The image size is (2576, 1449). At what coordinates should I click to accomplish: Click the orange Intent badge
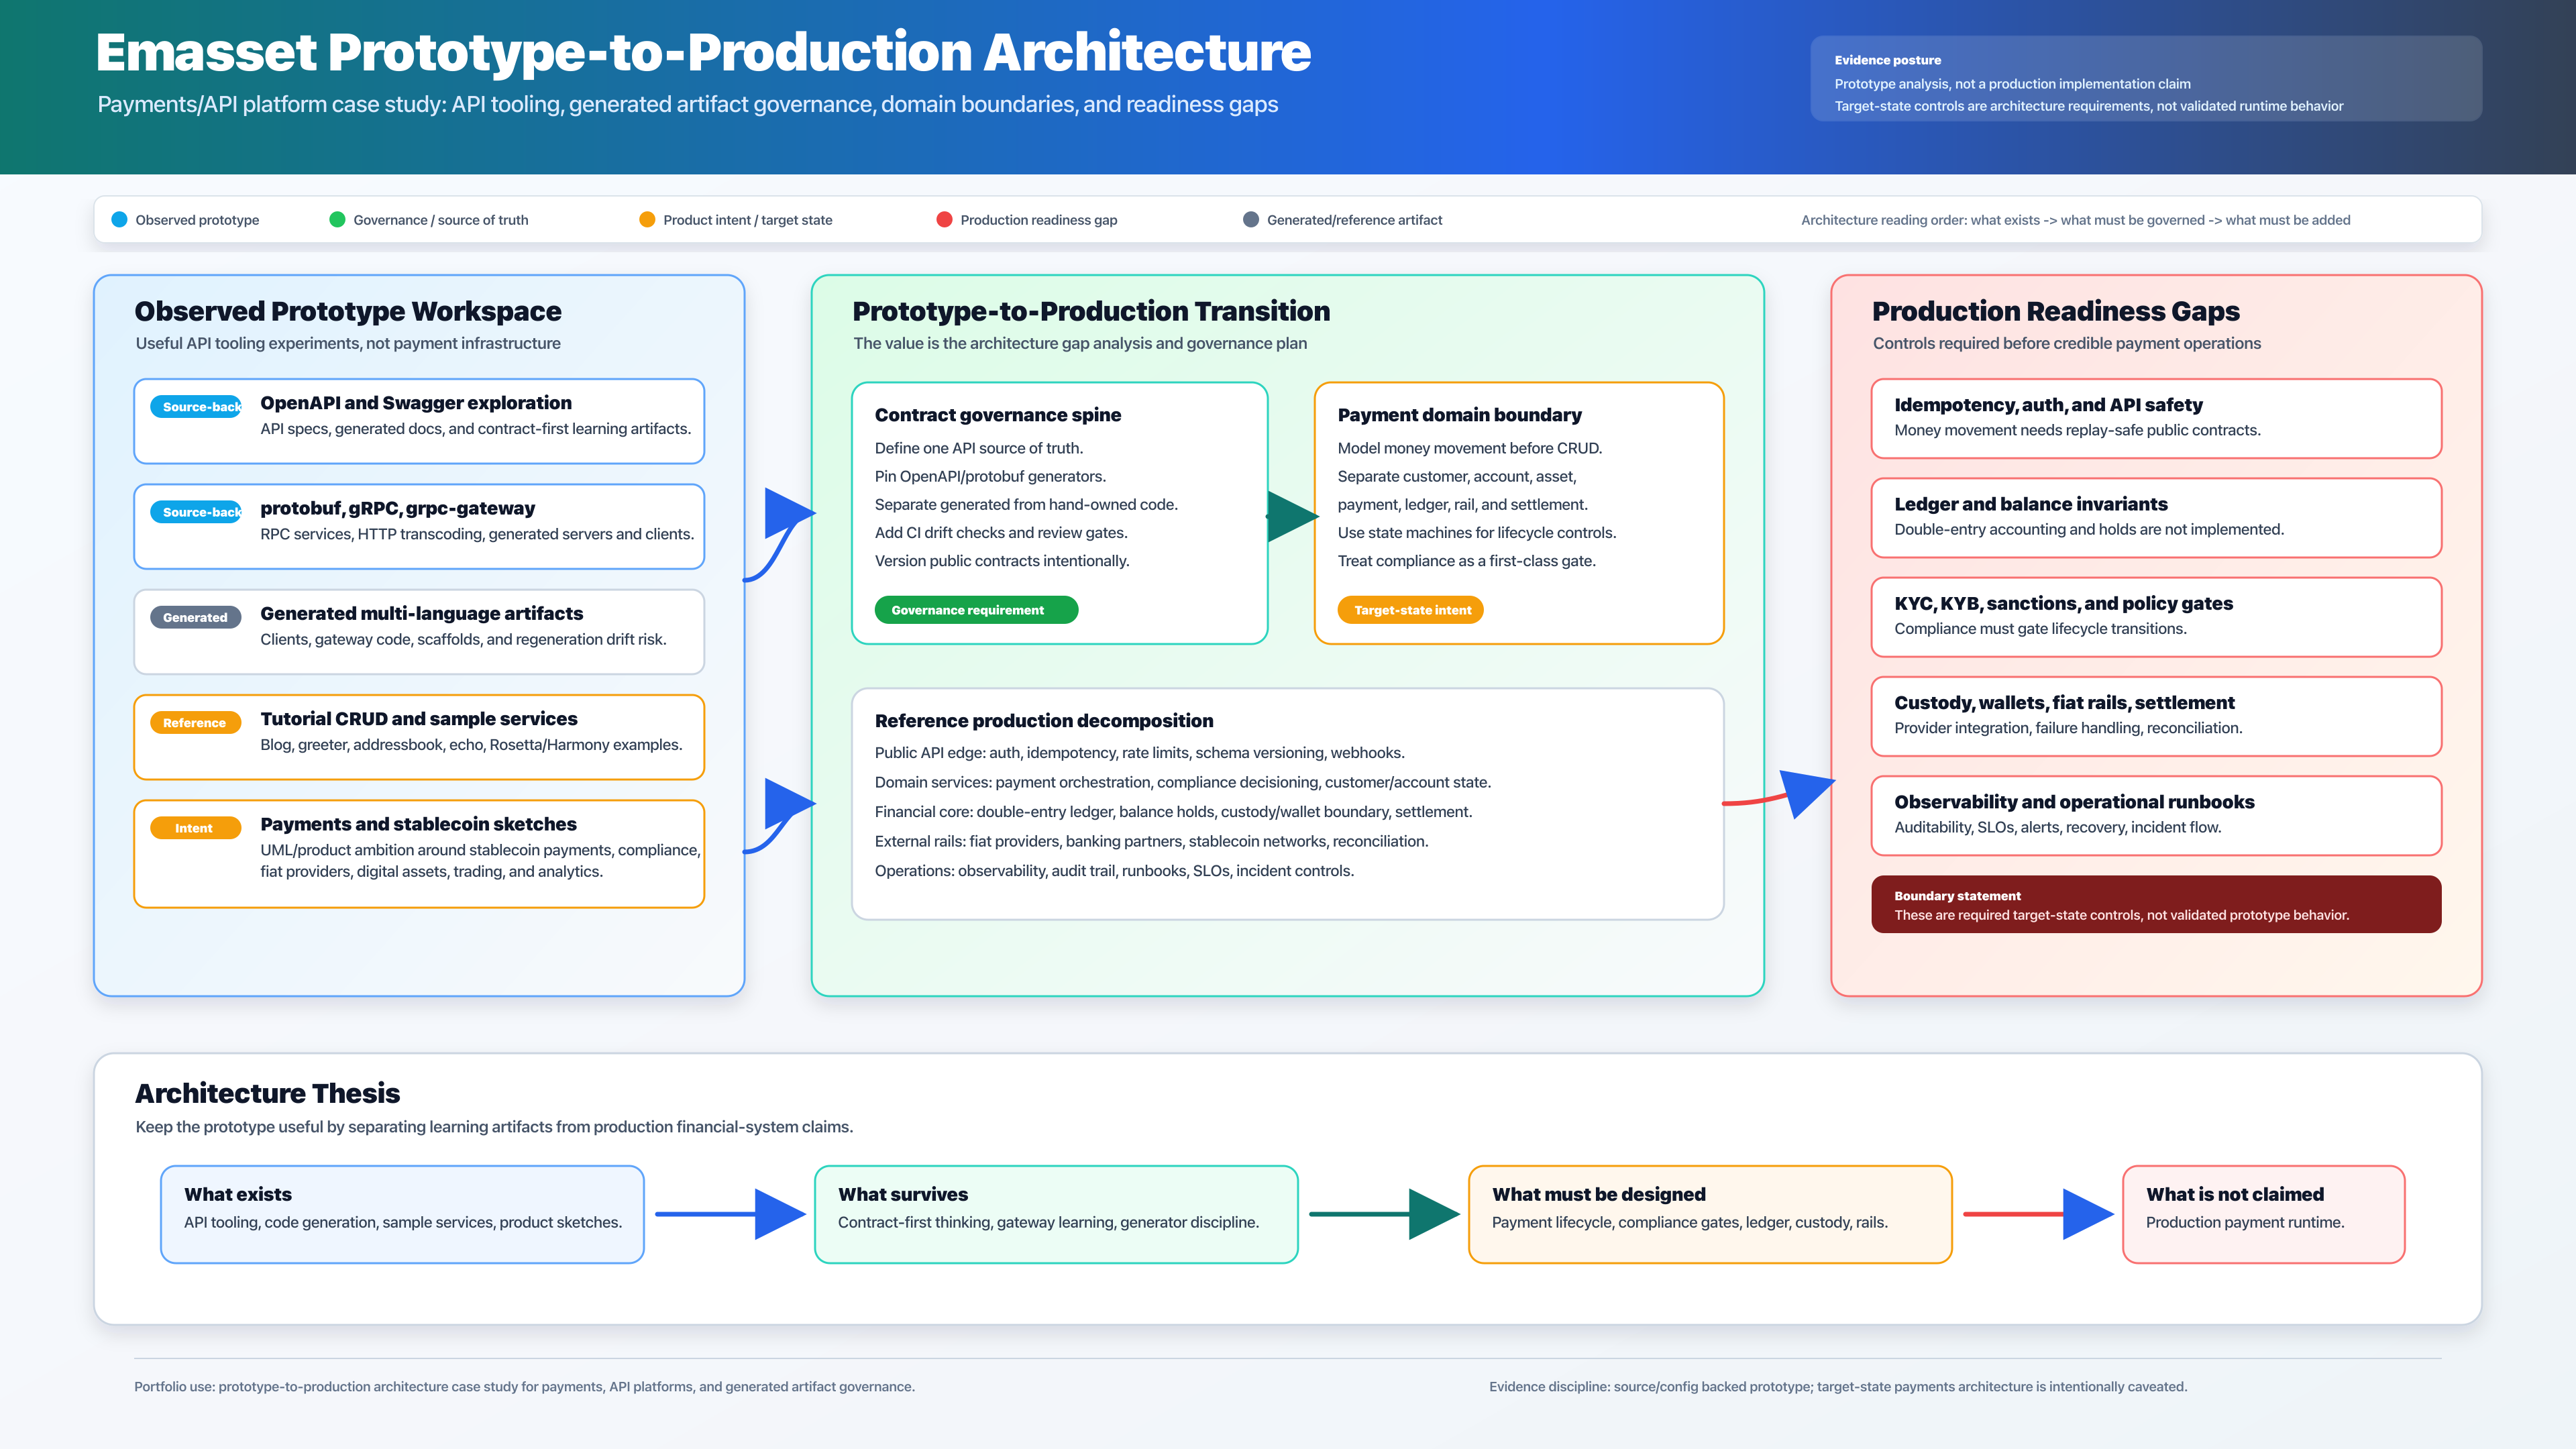click(196, 828)
